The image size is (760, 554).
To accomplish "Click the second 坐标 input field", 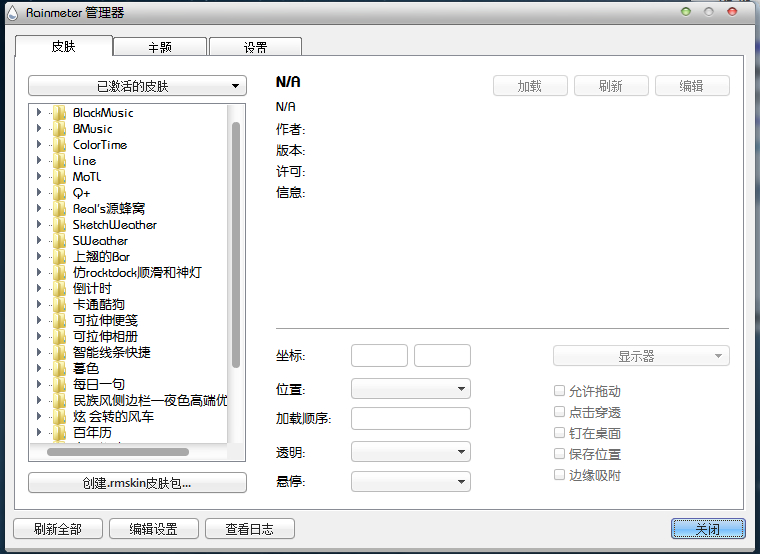I will pyautogui.click(x=442, y=356).
